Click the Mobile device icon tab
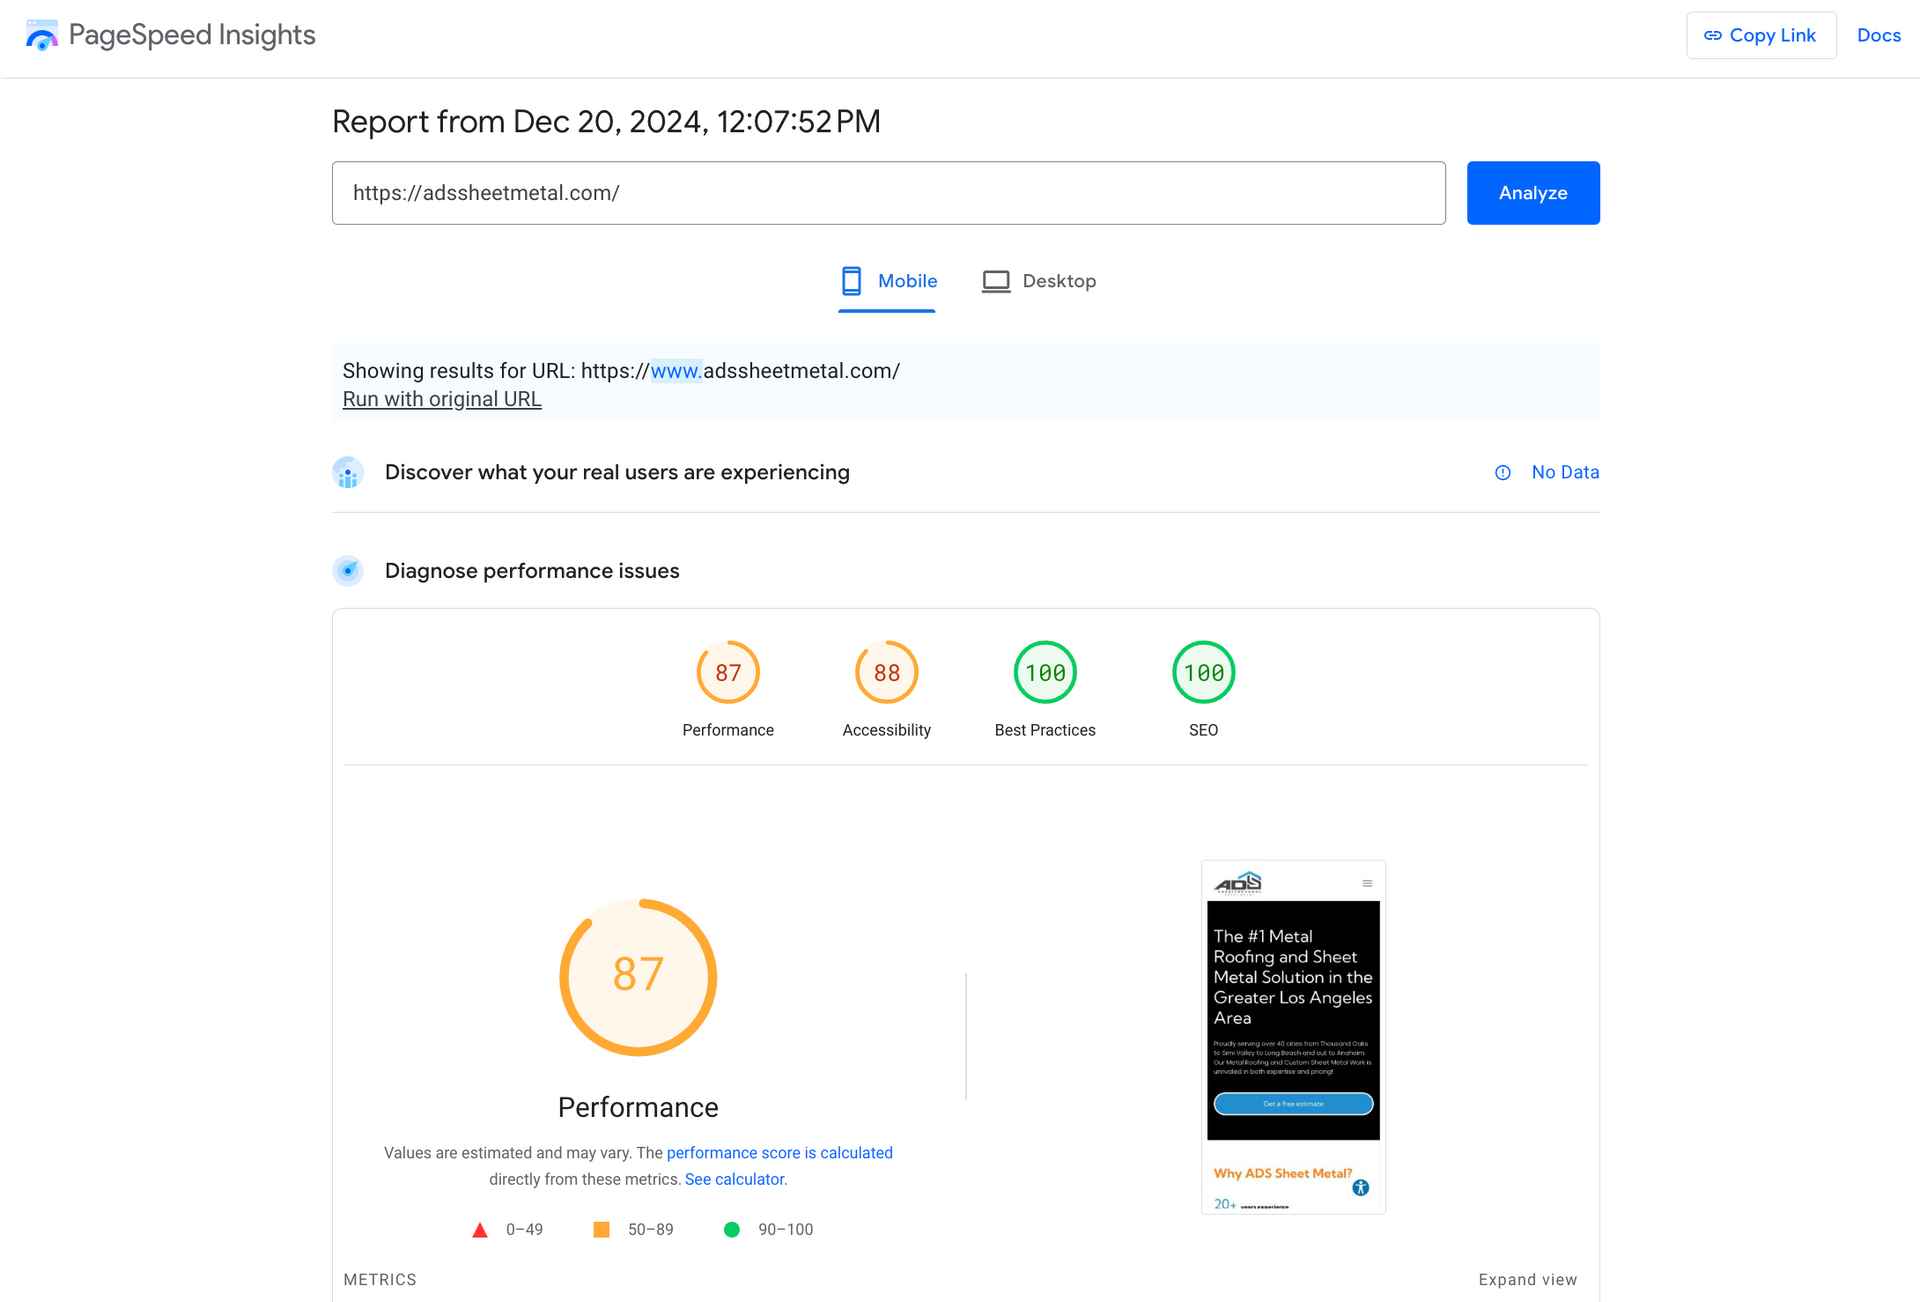 853,280
